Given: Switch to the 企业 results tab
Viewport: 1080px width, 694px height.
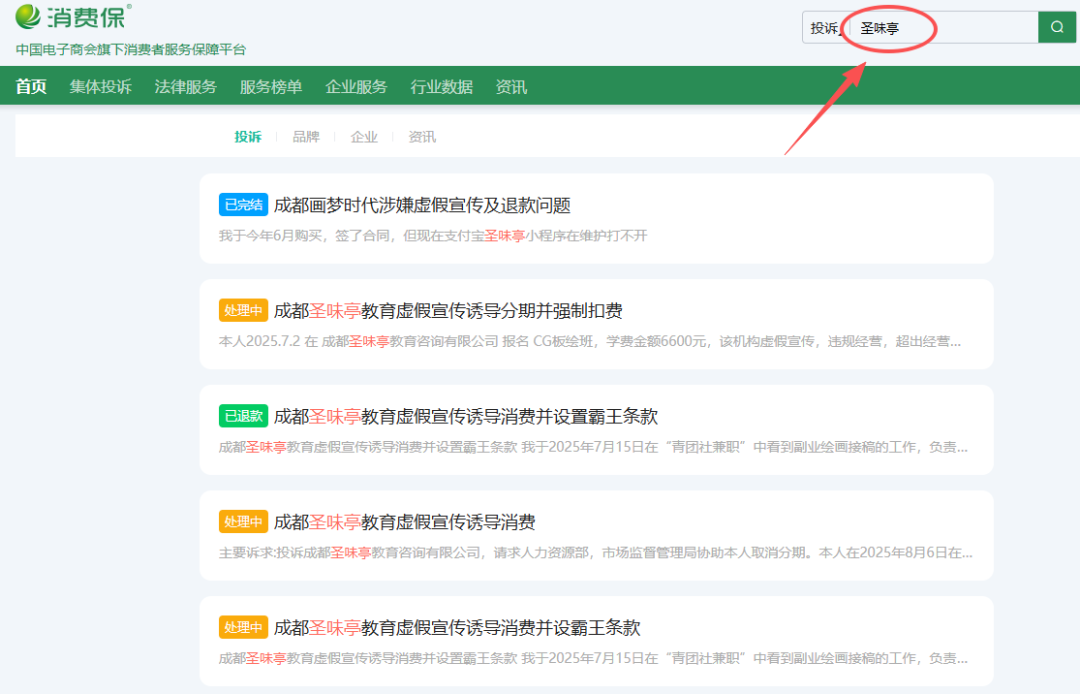Looking at the screenshot, I should click(364, 137).
